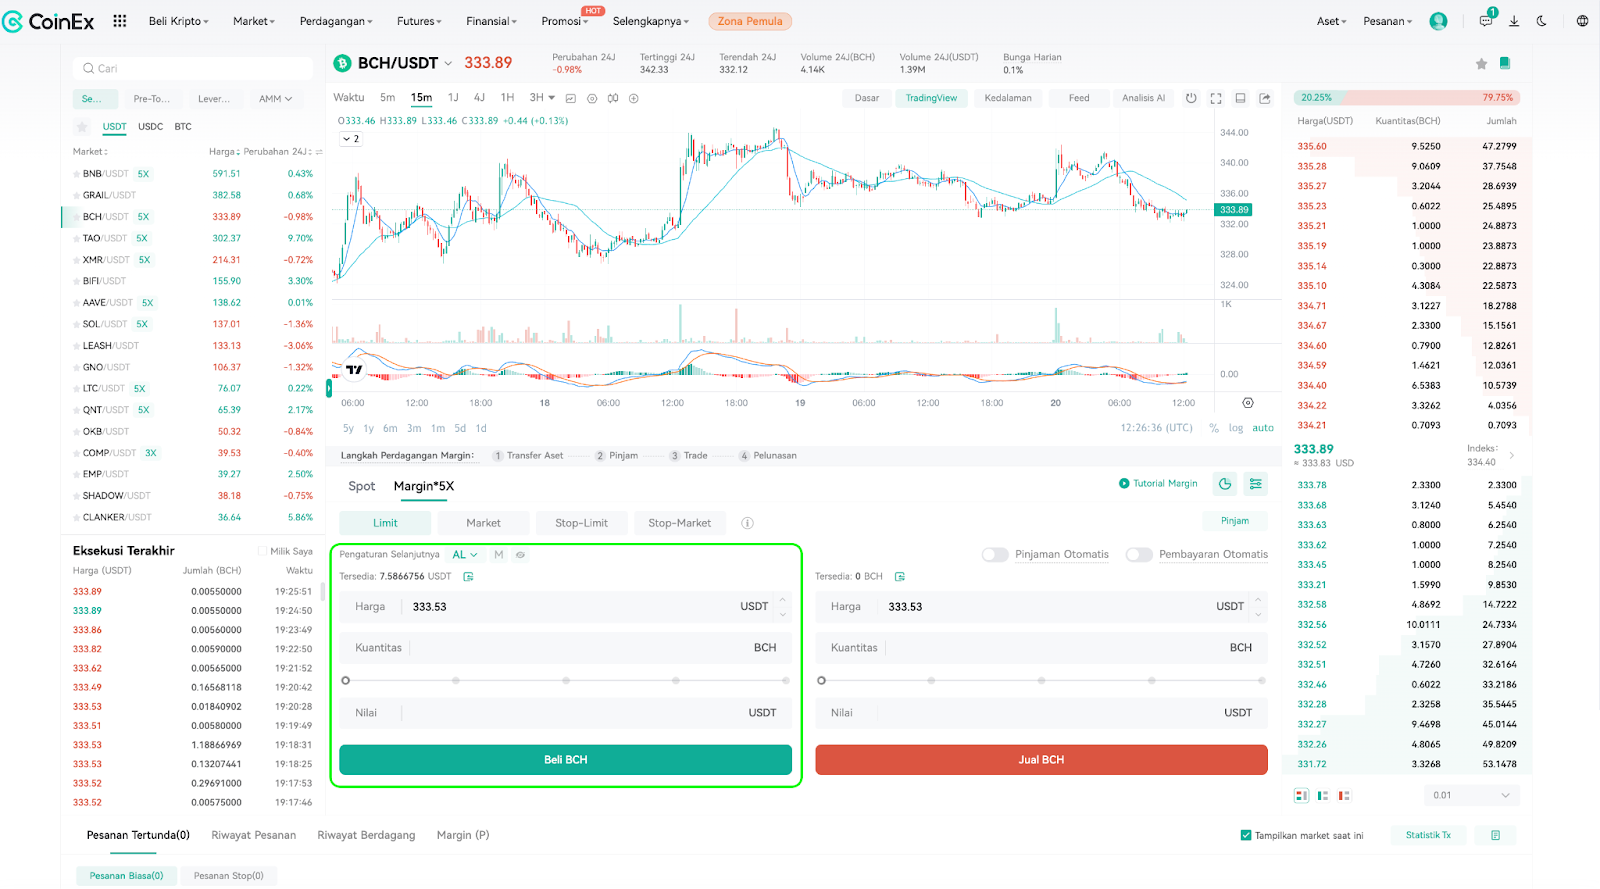
Task: Click the Jual BCH button
Action: click(1041, 760)
